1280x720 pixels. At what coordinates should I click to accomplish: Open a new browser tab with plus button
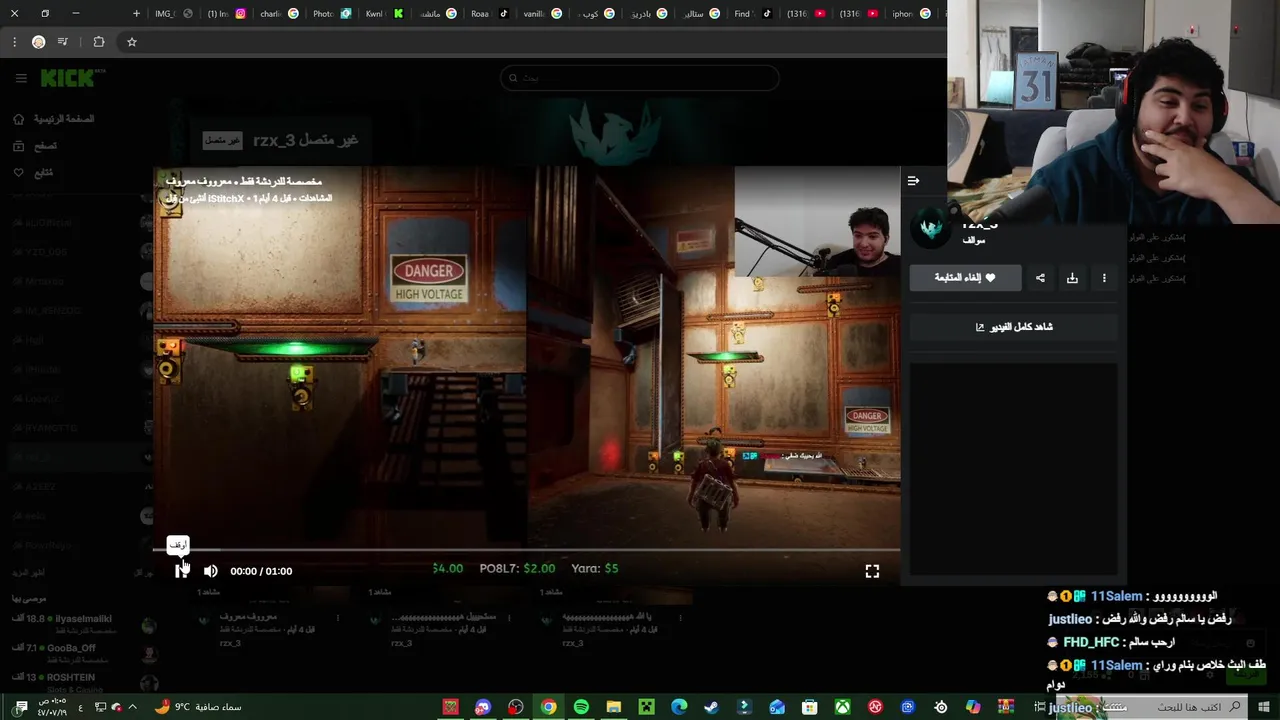[136, 14]
